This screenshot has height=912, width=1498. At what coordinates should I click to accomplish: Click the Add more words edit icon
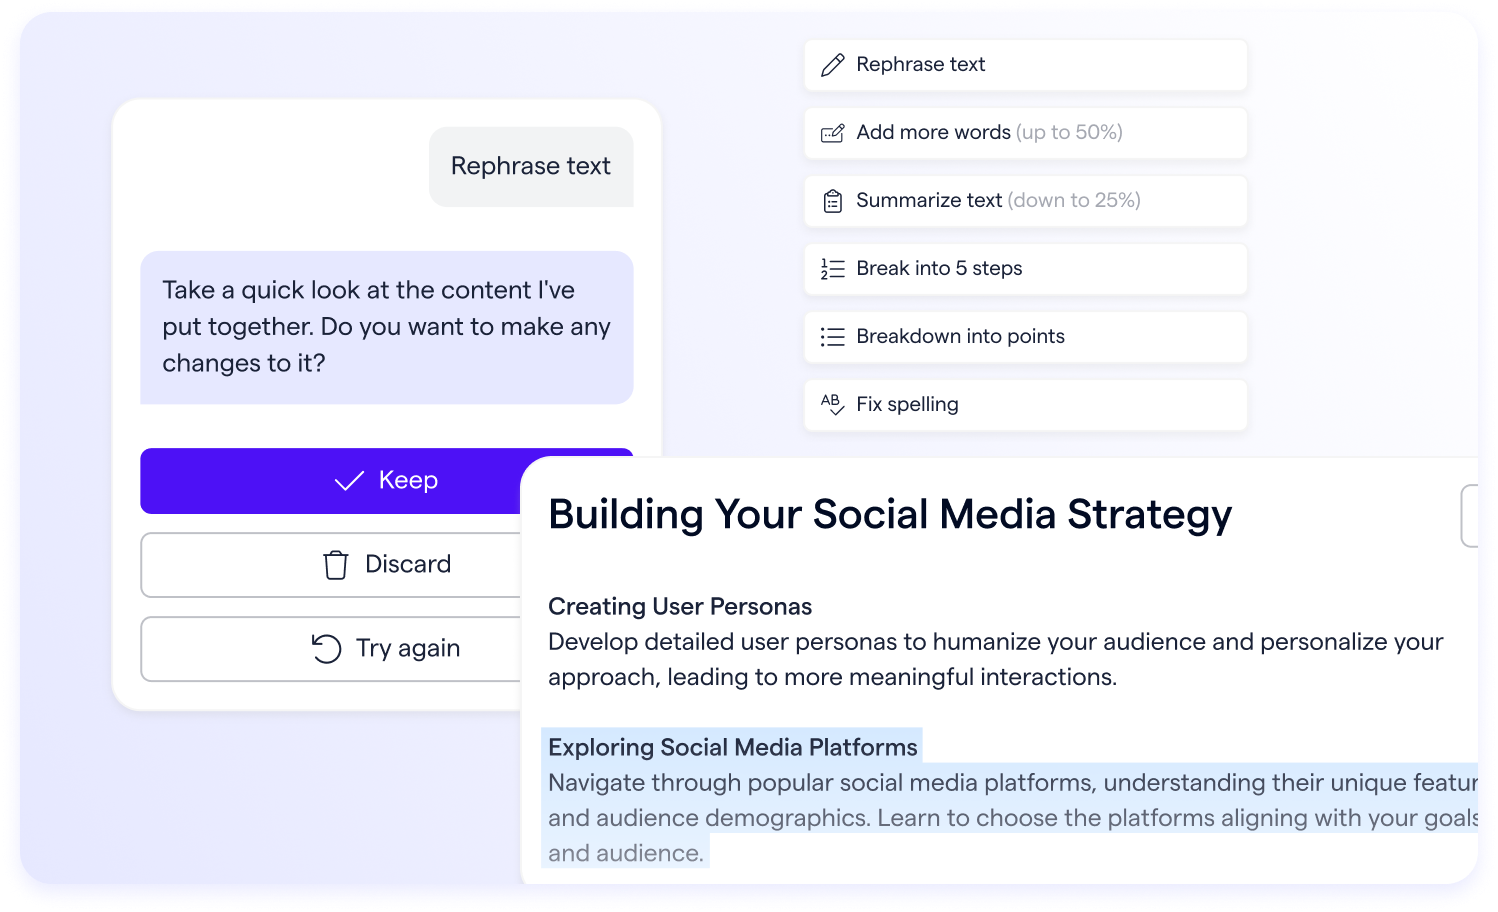[x=832, y=133]
